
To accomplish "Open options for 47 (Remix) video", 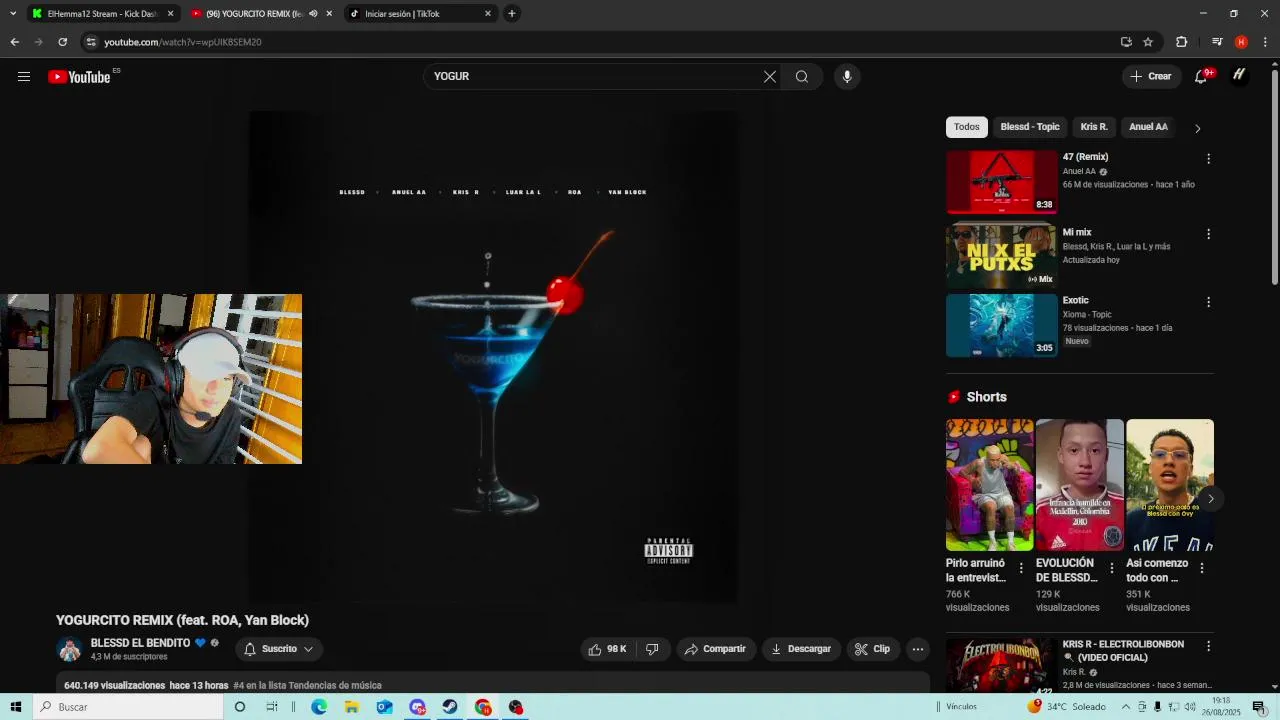I will [x=1208, y=159].
